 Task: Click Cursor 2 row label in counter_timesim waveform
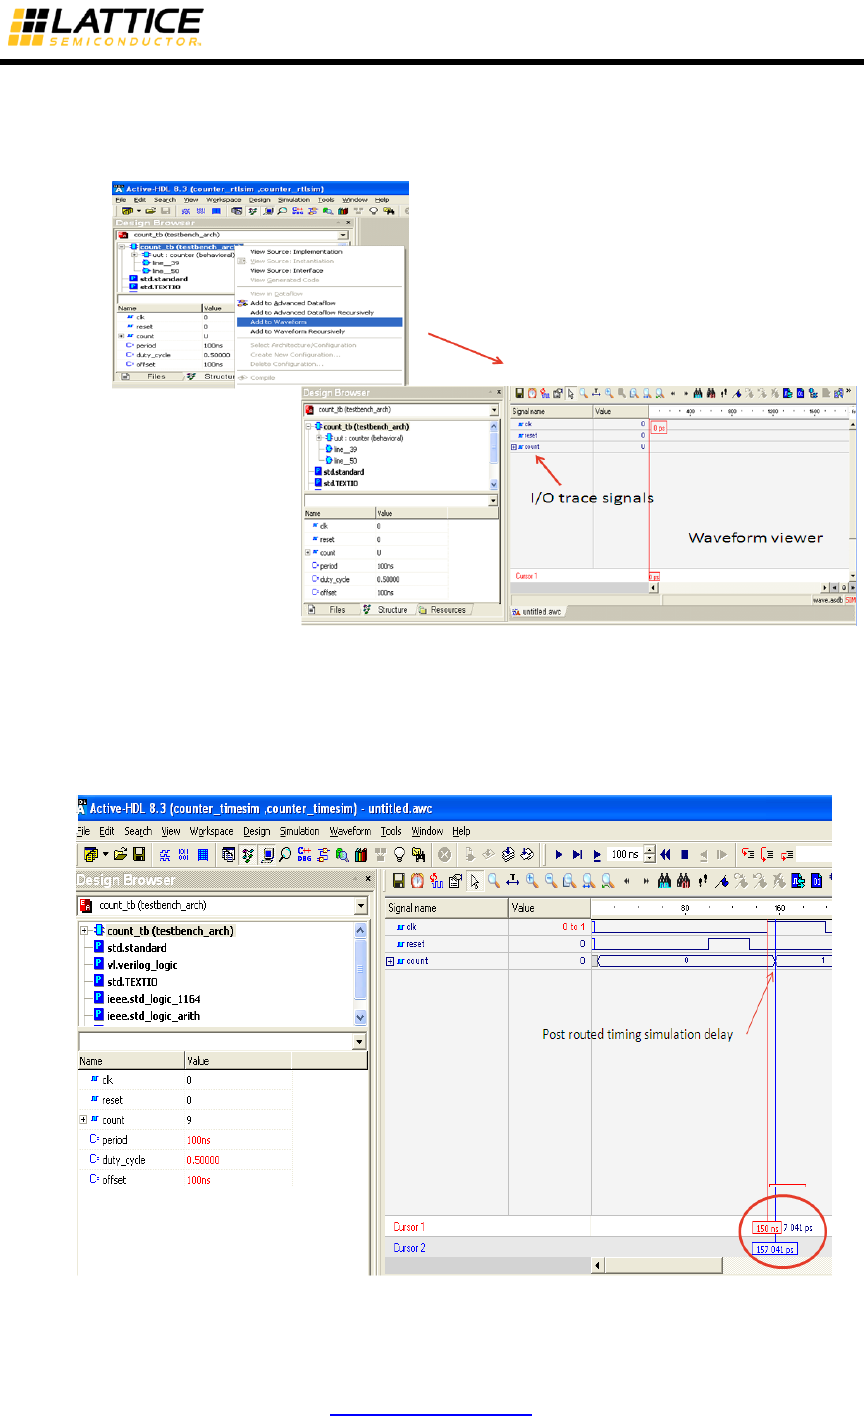411,1249
